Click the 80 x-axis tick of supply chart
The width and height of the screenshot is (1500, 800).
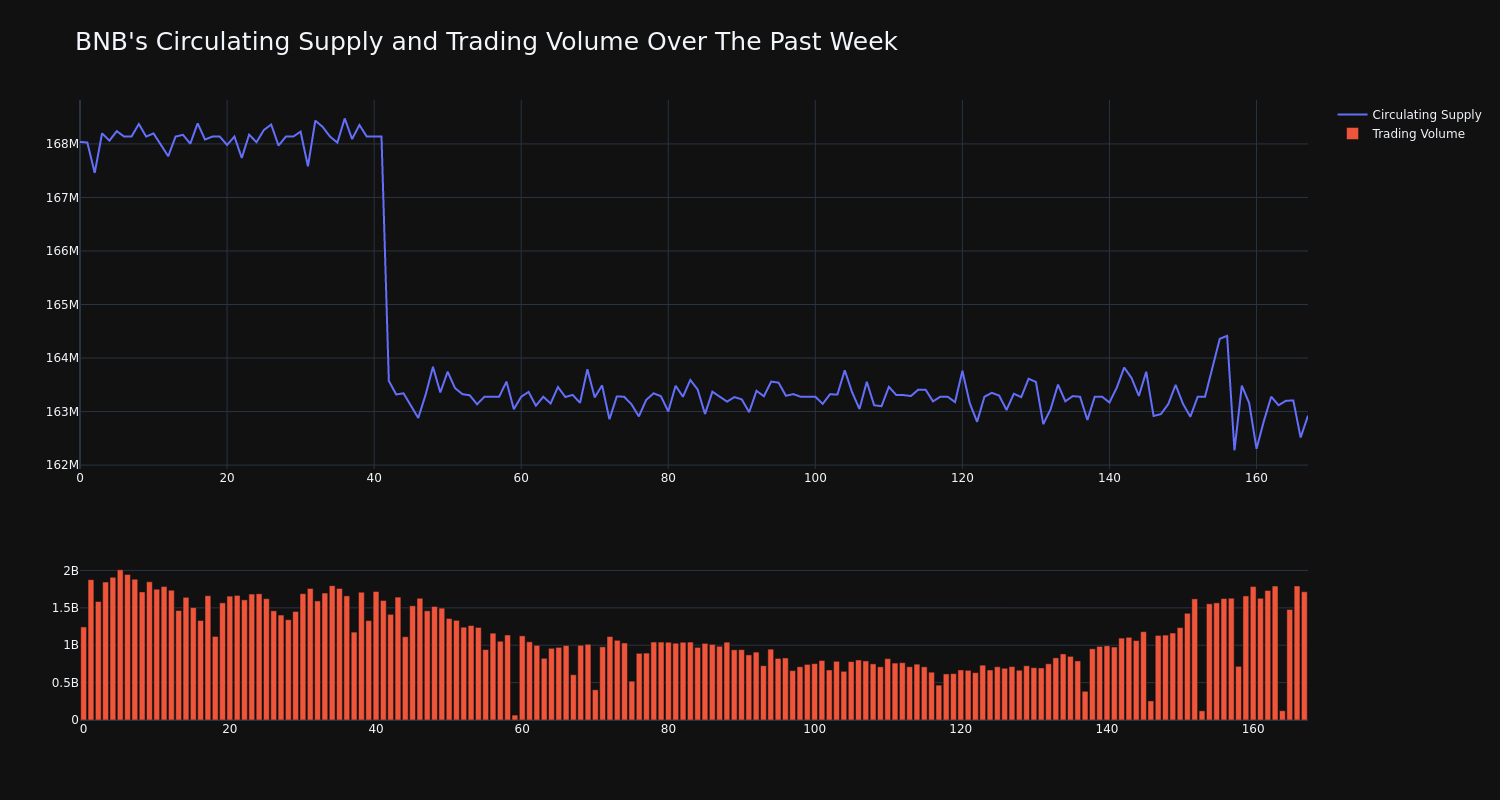[x=668, y=478]
